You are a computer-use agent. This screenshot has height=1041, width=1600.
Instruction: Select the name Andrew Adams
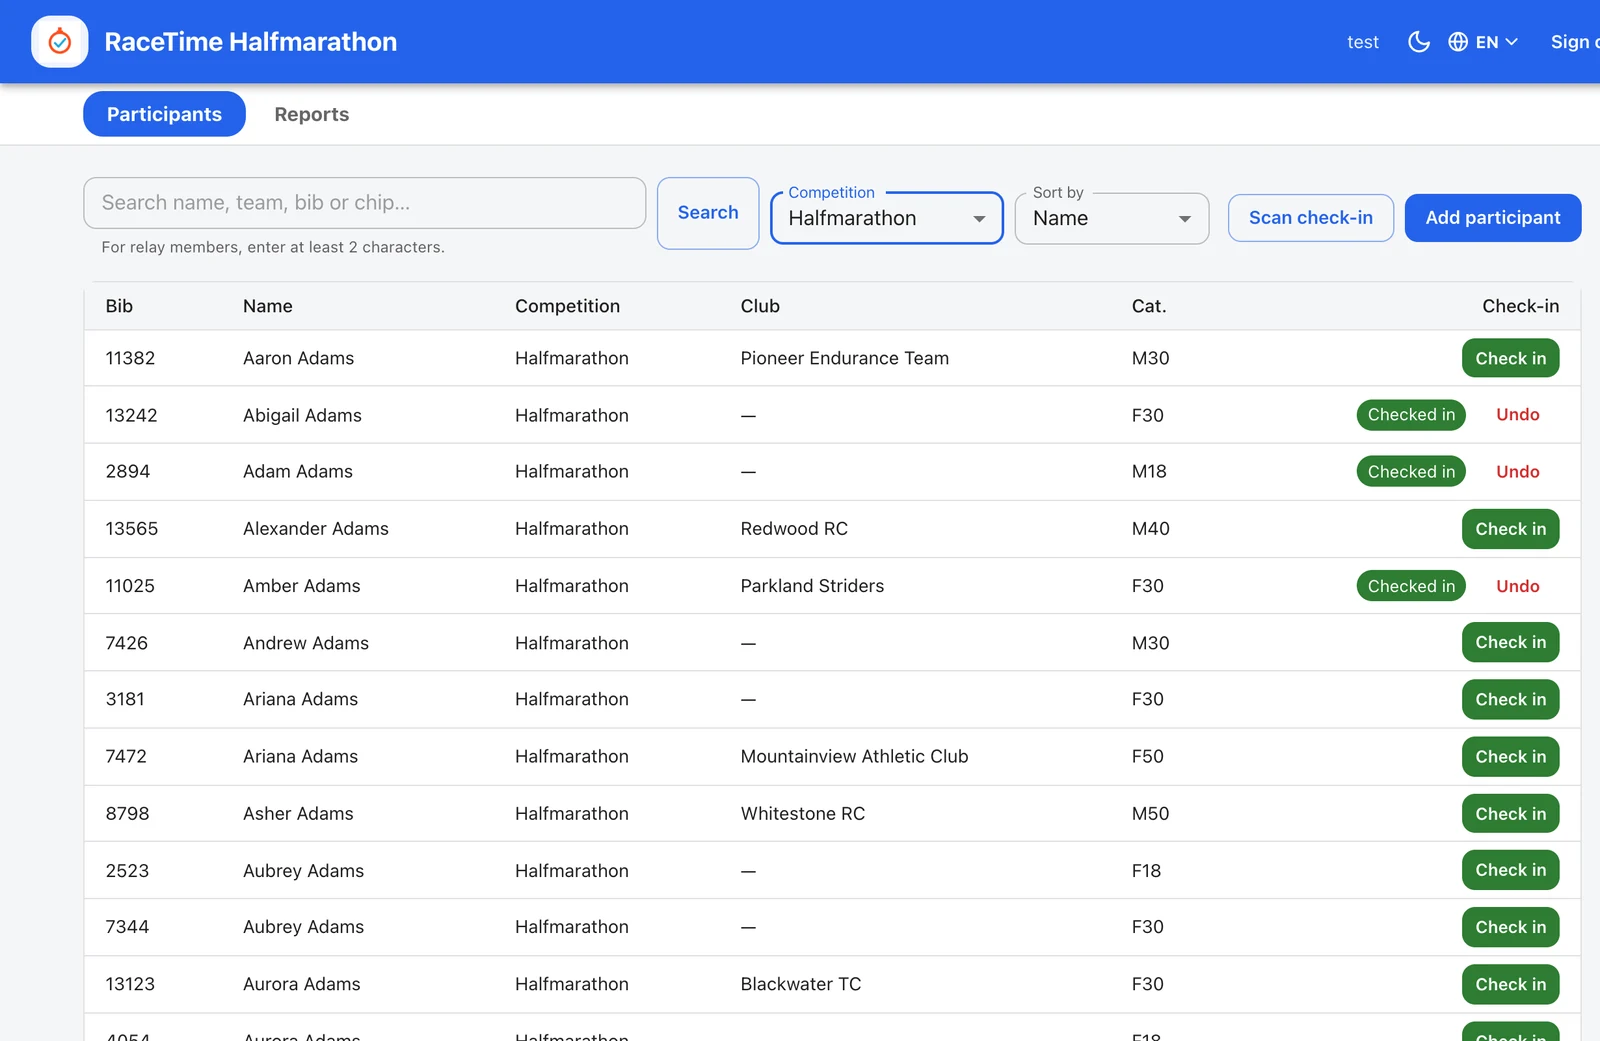[x=306, y=643]
